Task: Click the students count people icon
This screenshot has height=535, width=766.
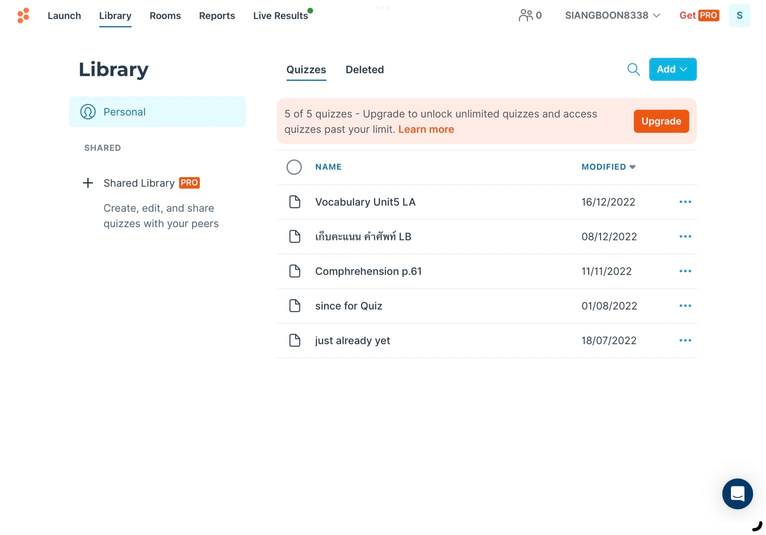Action: [x=525, y=16]
